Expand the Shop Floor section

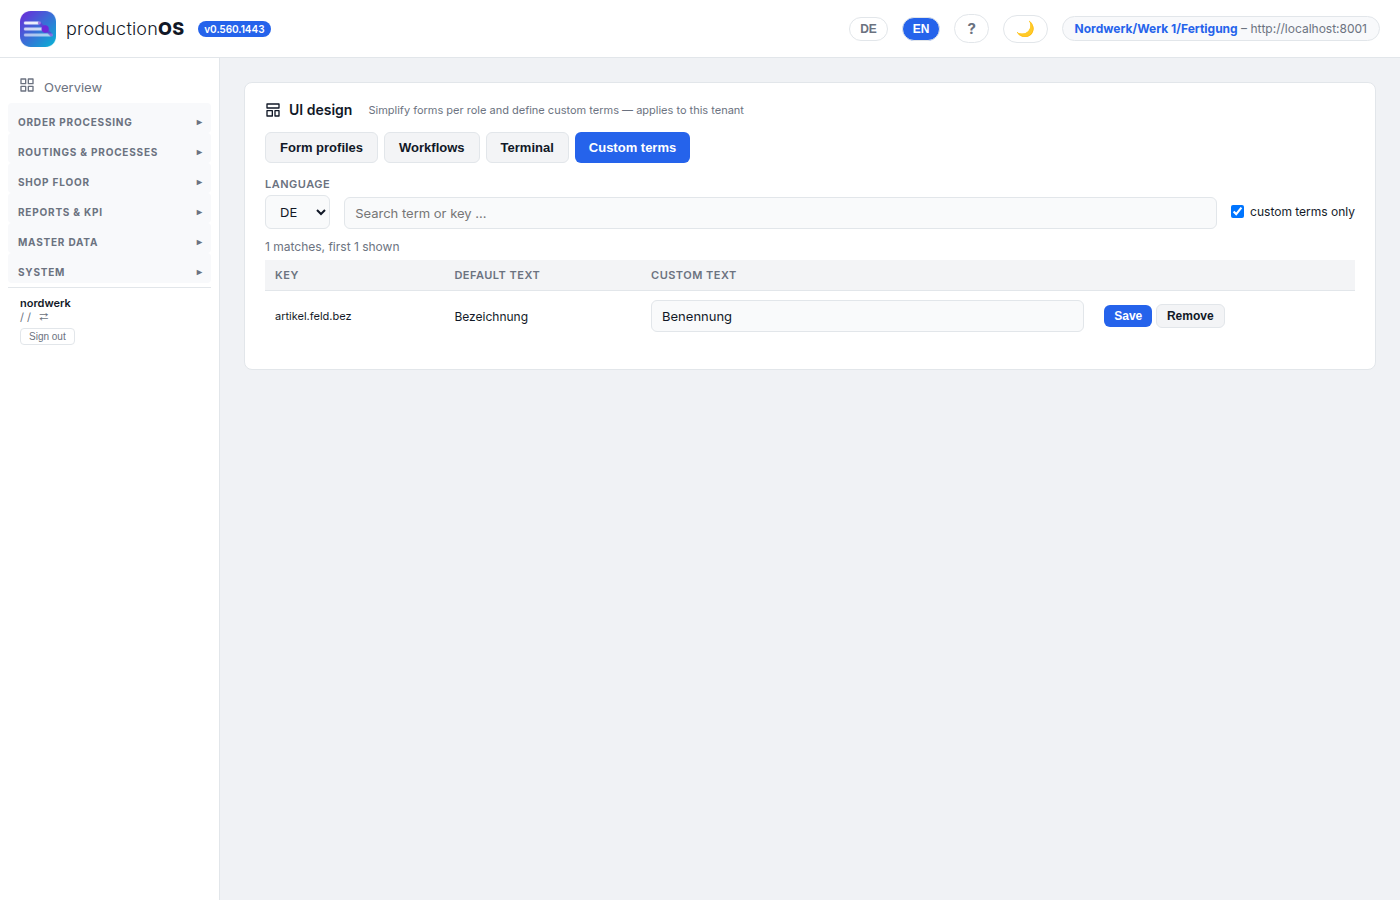pos(109,182)
